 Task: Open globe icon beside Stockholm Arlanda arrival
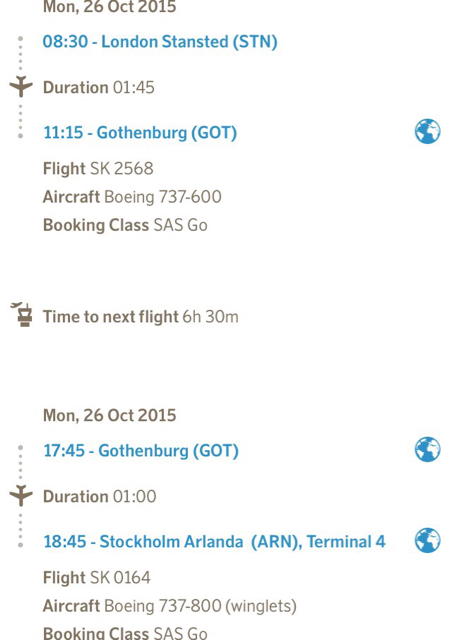pyautogui.click(x=427, y=540)
